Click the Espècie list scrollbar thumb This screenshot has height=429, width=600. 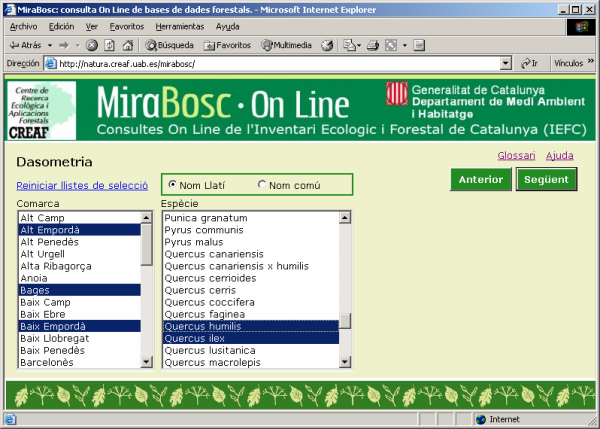(x=345, y=321)
